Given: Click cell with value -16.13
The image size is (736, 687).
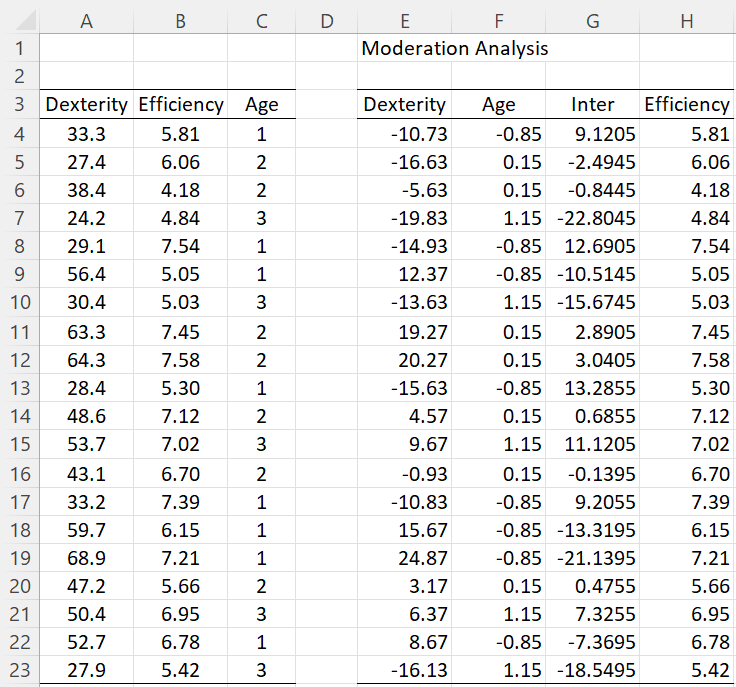Looking at the screenshot, I should [405, 670].
